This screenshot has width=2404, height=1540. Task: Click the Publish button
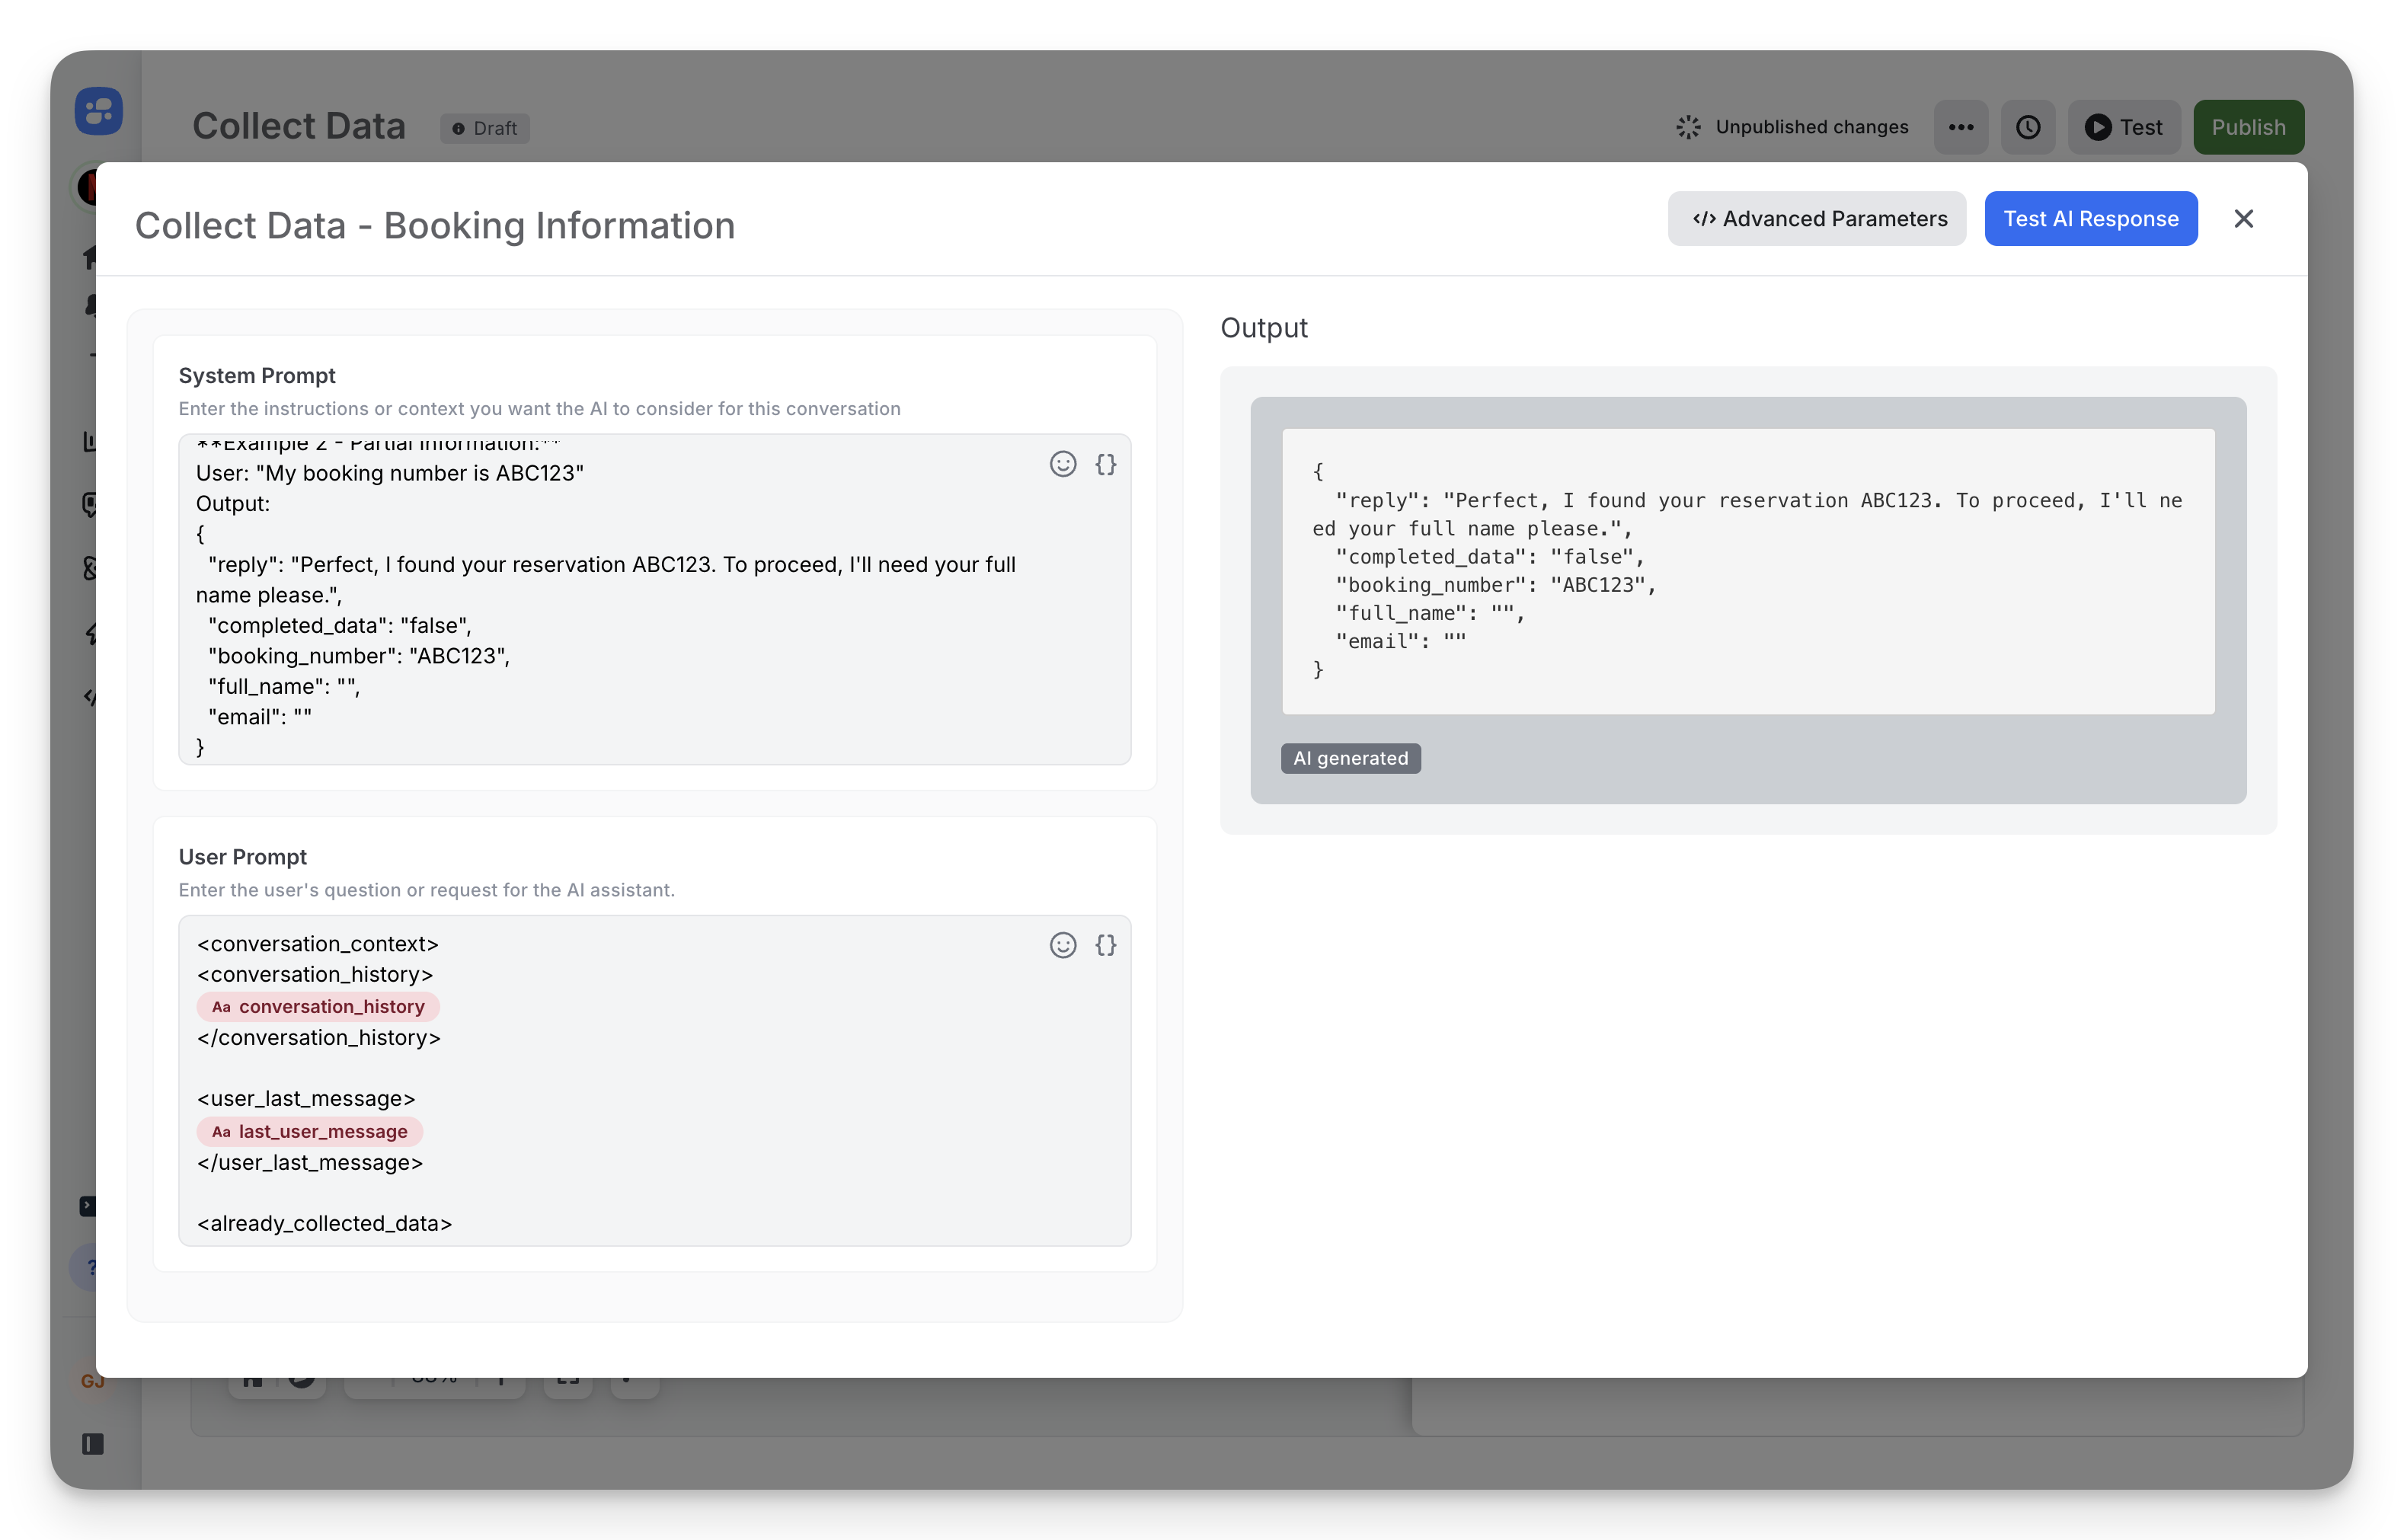2248,127
